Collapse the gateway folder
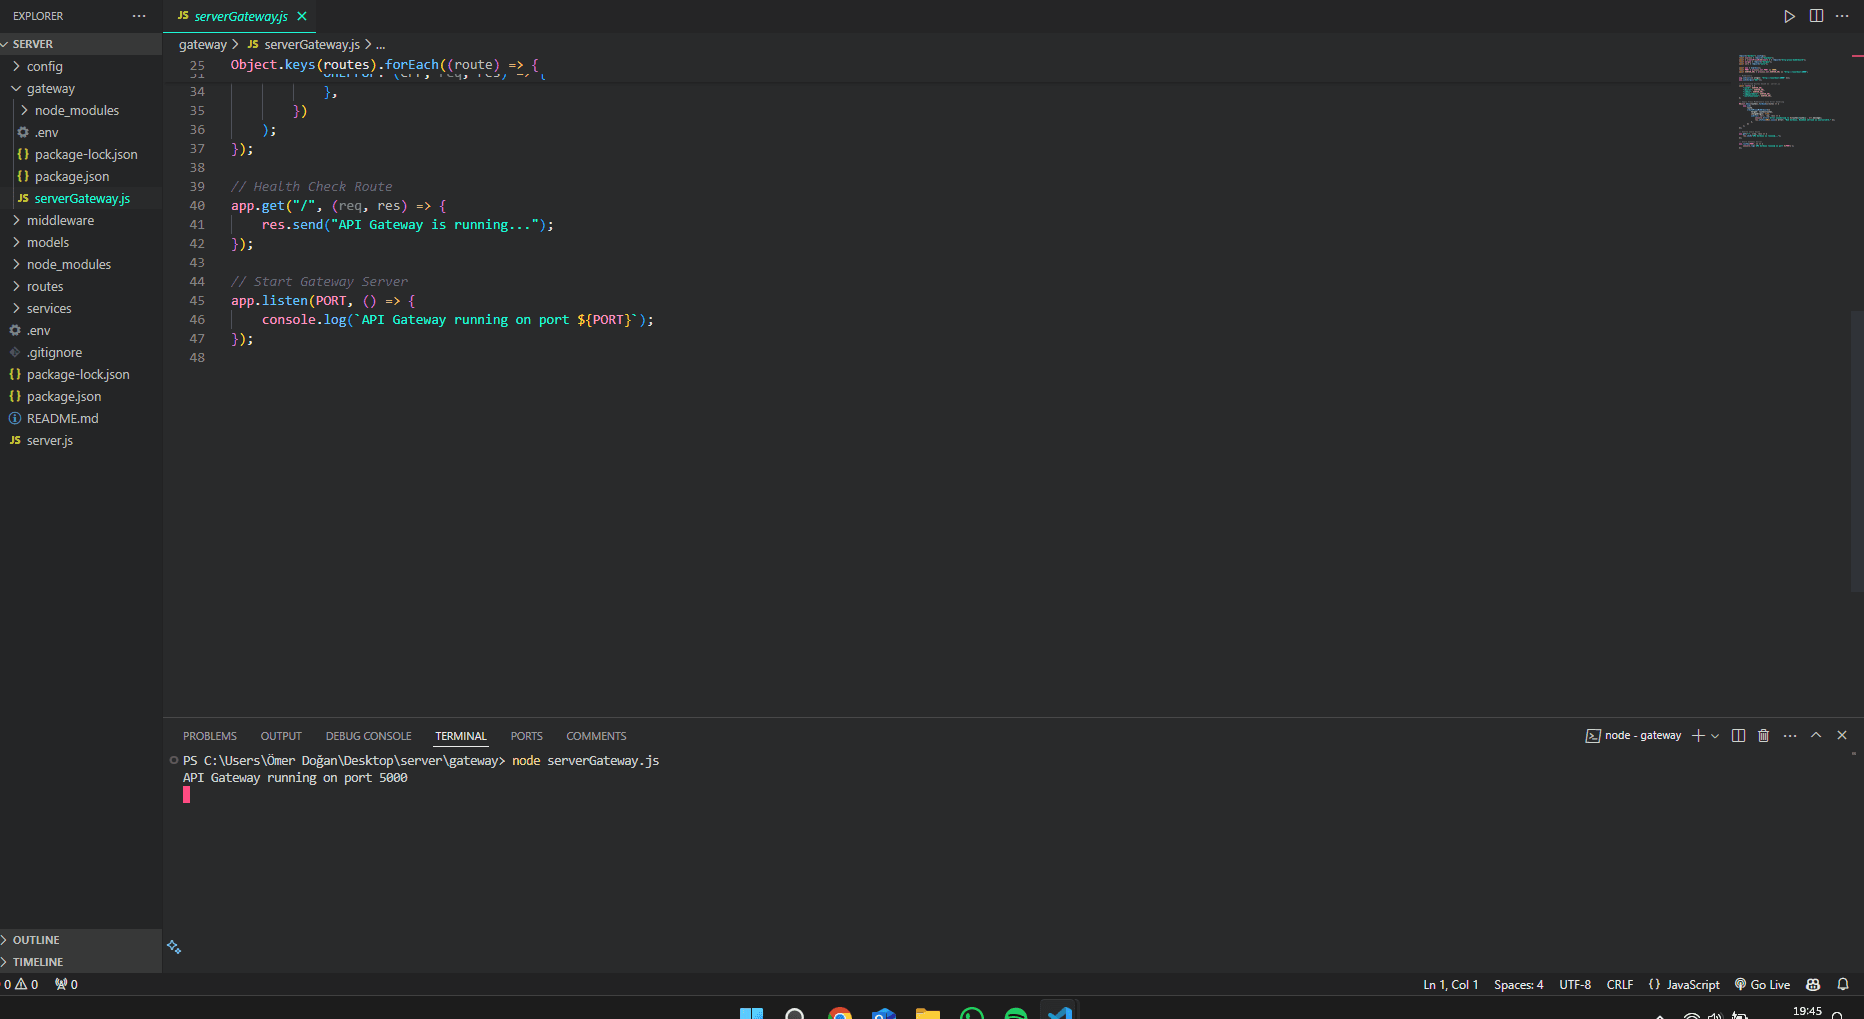Screen dimensions: 1864x1019 (x=50, y=89)
